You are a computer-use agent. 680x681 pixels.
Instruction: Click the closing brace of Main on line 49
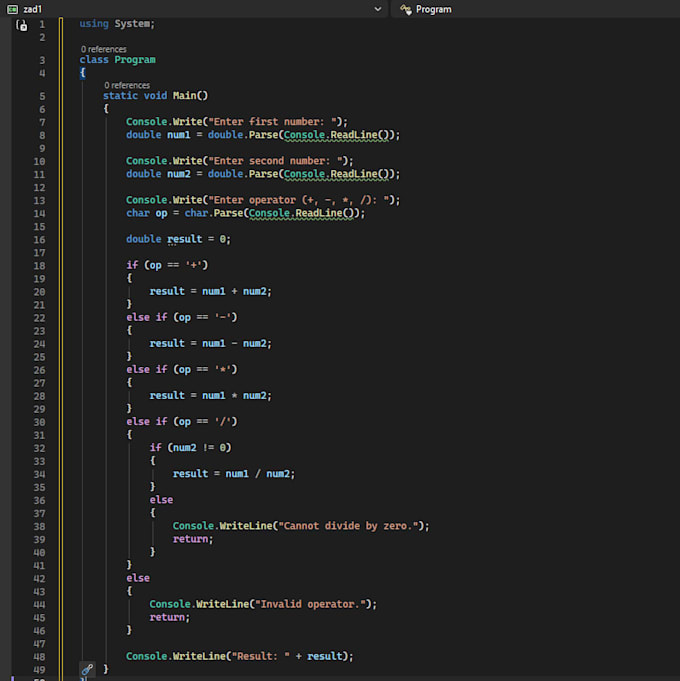coord(106,669)
